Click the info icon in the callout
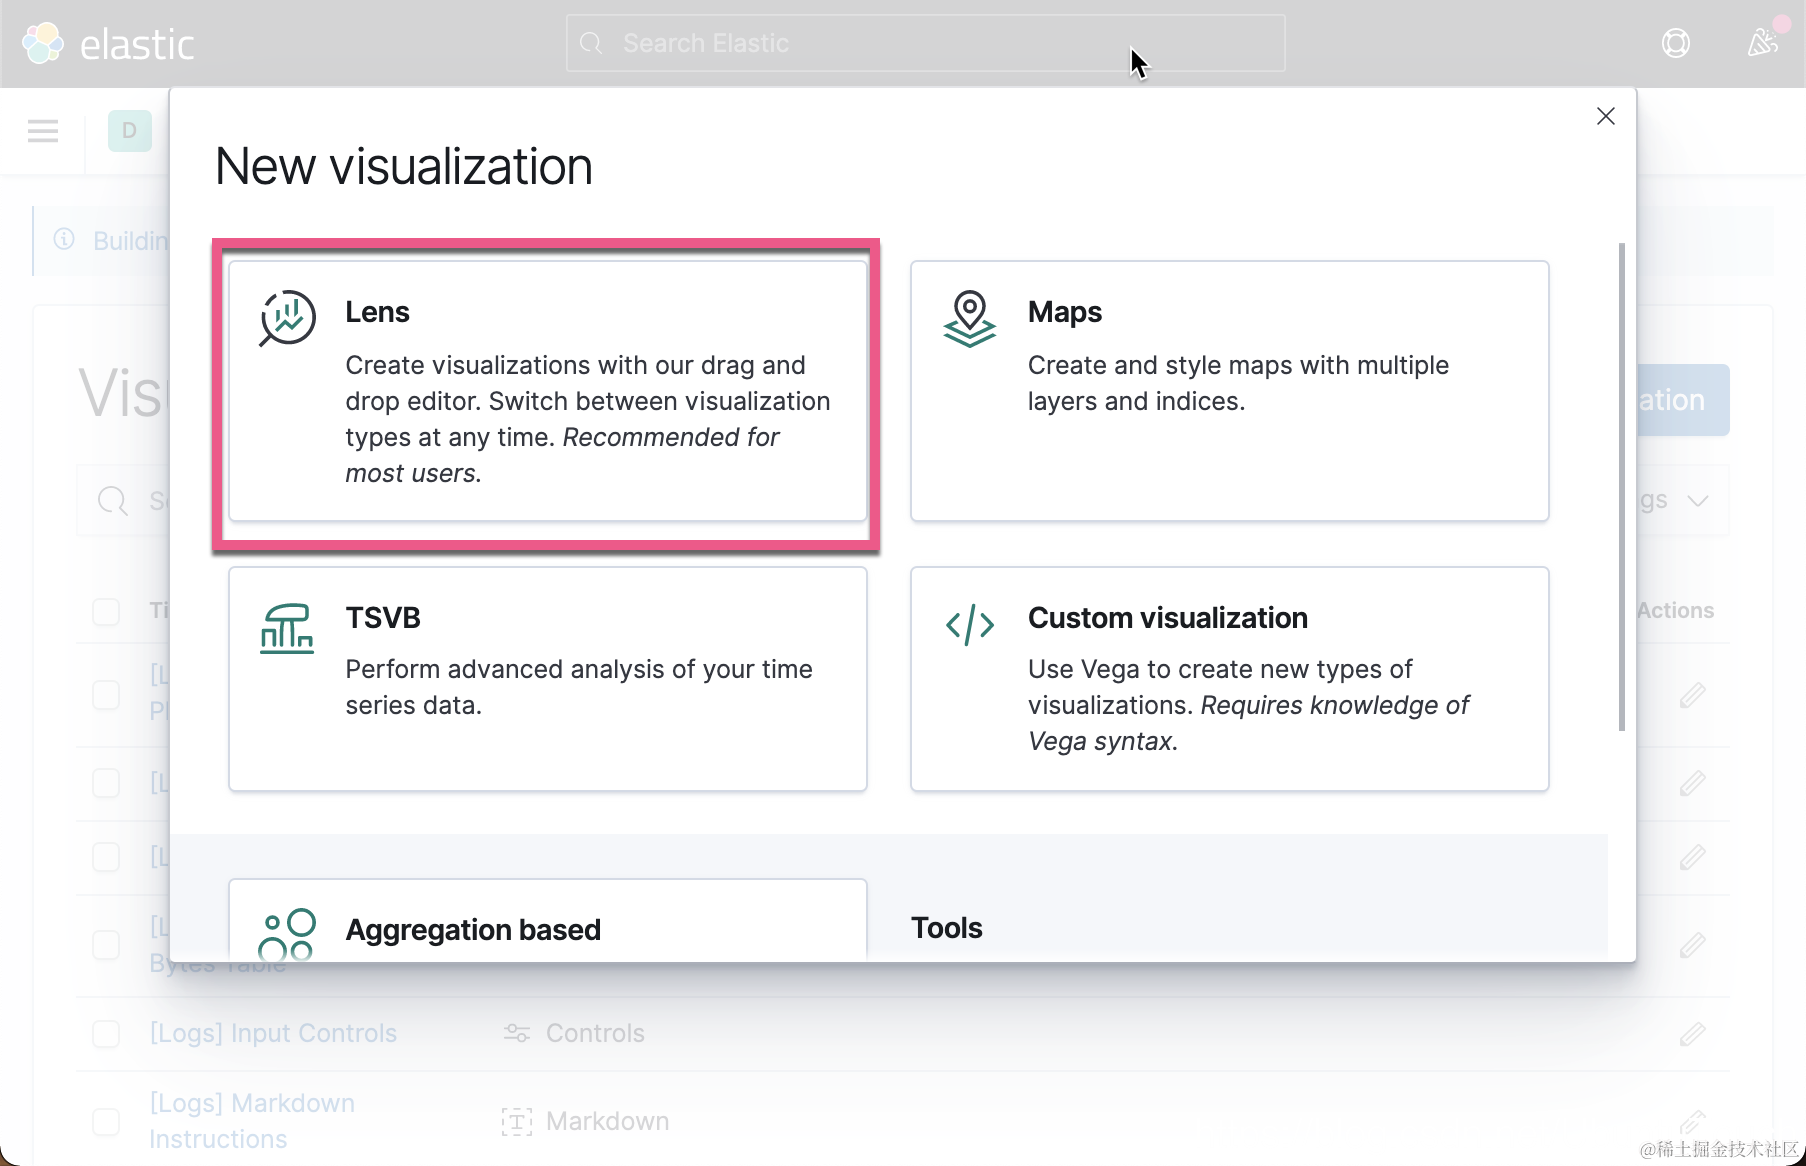This screenshot has height=1166, width=1806. tap(64, 239)
